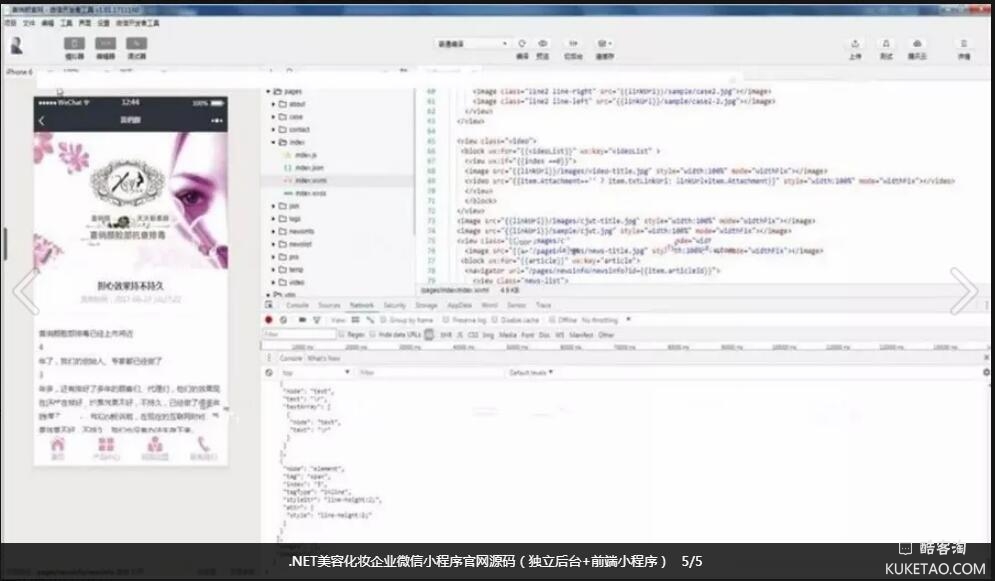Filter network requests by XHR
The image size is (995, 581).
tap(446, 335)
